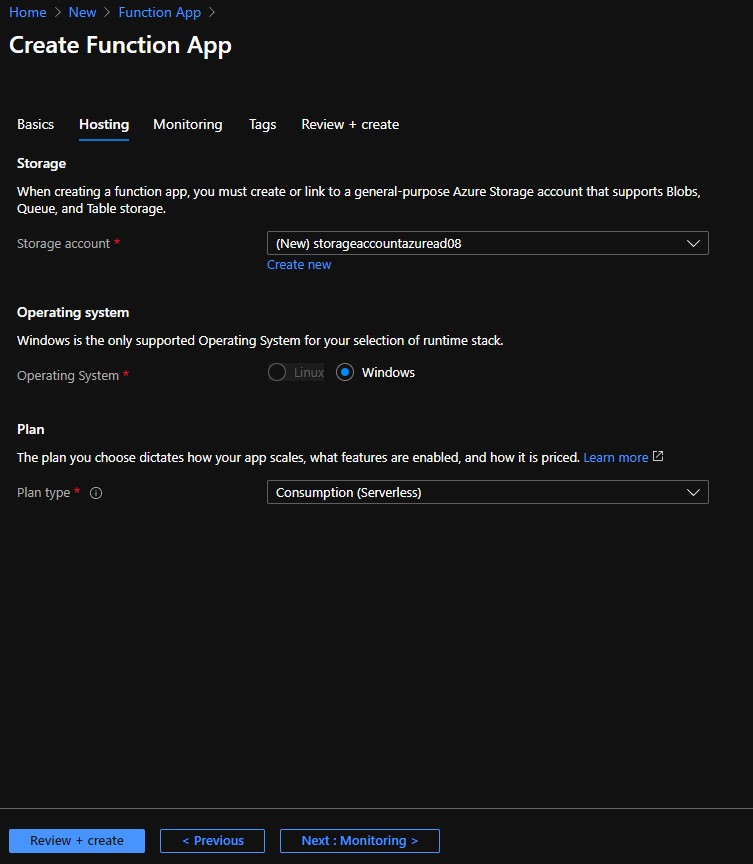Open the Function App breadcrumb link

[x=160, y=12]
